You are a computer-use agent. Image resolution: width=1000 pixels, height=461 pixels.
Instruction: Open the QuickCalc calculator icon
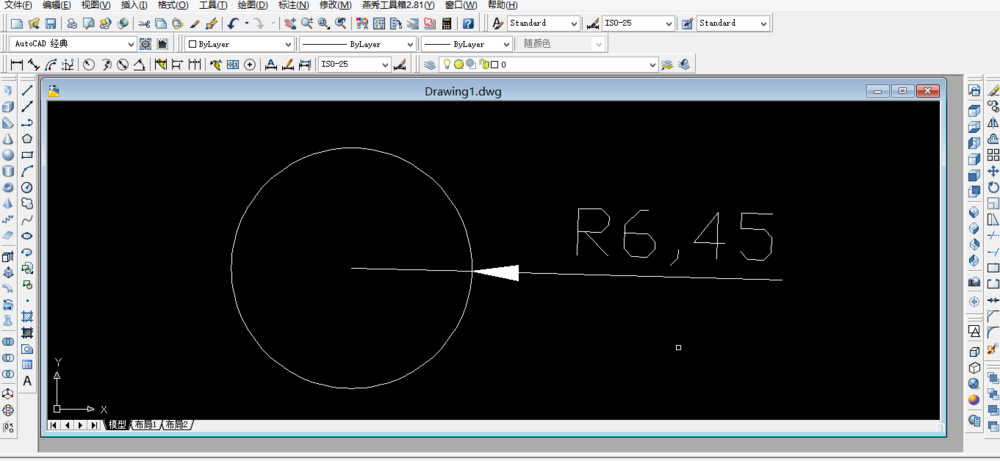click(x=446, y=24)
